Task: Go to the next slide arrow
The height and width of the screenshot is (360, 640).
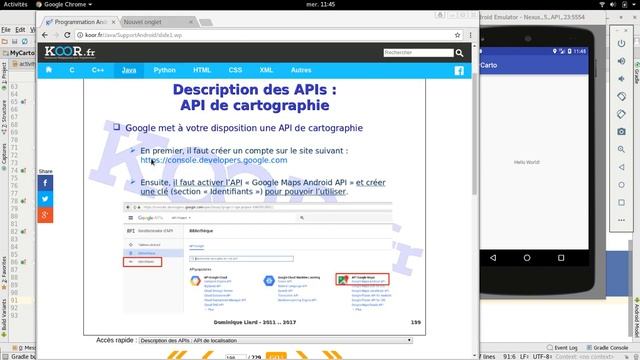Action: [x=302, y=355]
